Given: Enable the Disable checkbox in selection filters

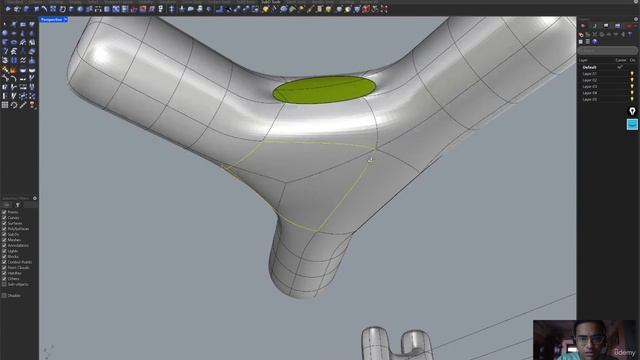Looking at the screenshot, I should [x=4, y=295].
